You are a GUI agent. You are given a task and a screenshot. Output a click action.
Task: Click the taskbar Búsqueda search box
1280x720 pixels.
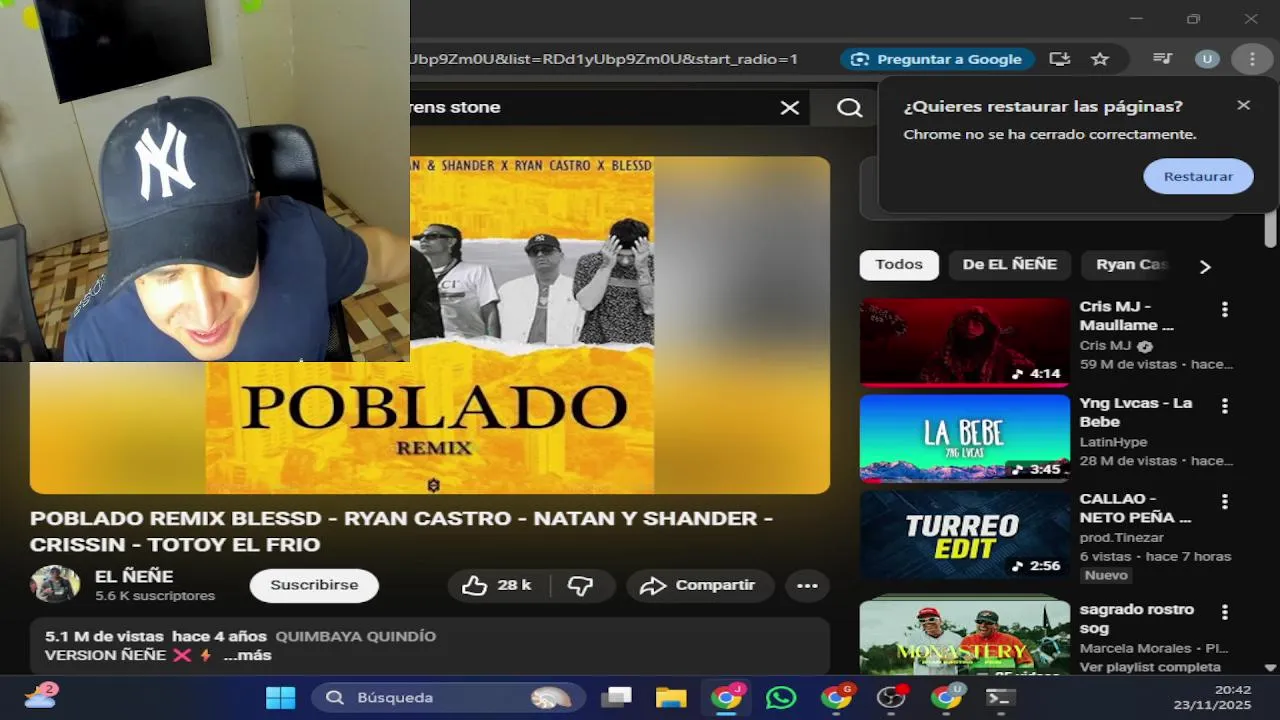448,697
